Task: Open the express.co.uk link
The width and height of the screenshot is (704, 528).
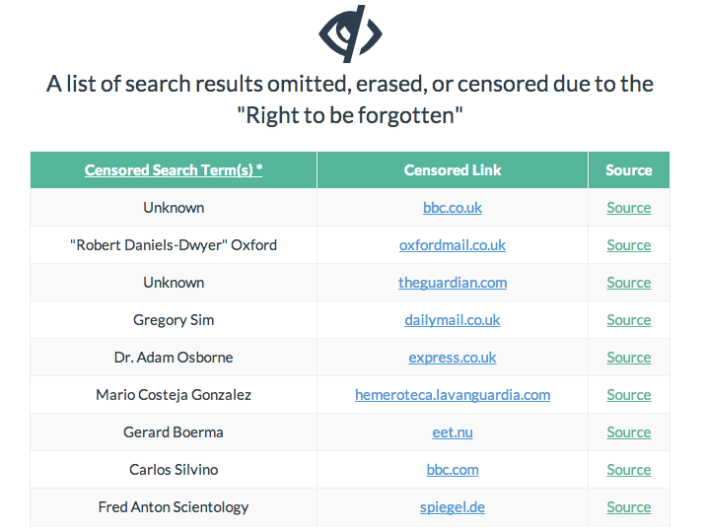Action: 452,358
